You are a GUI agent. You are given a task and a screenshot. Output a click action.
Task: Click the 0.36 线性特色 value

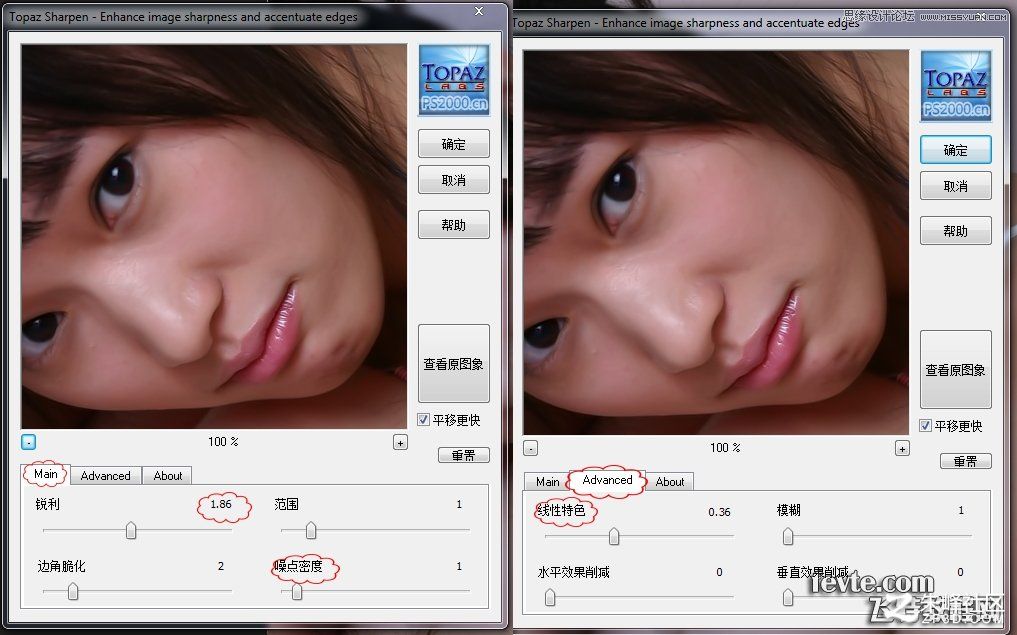[719, 512]
